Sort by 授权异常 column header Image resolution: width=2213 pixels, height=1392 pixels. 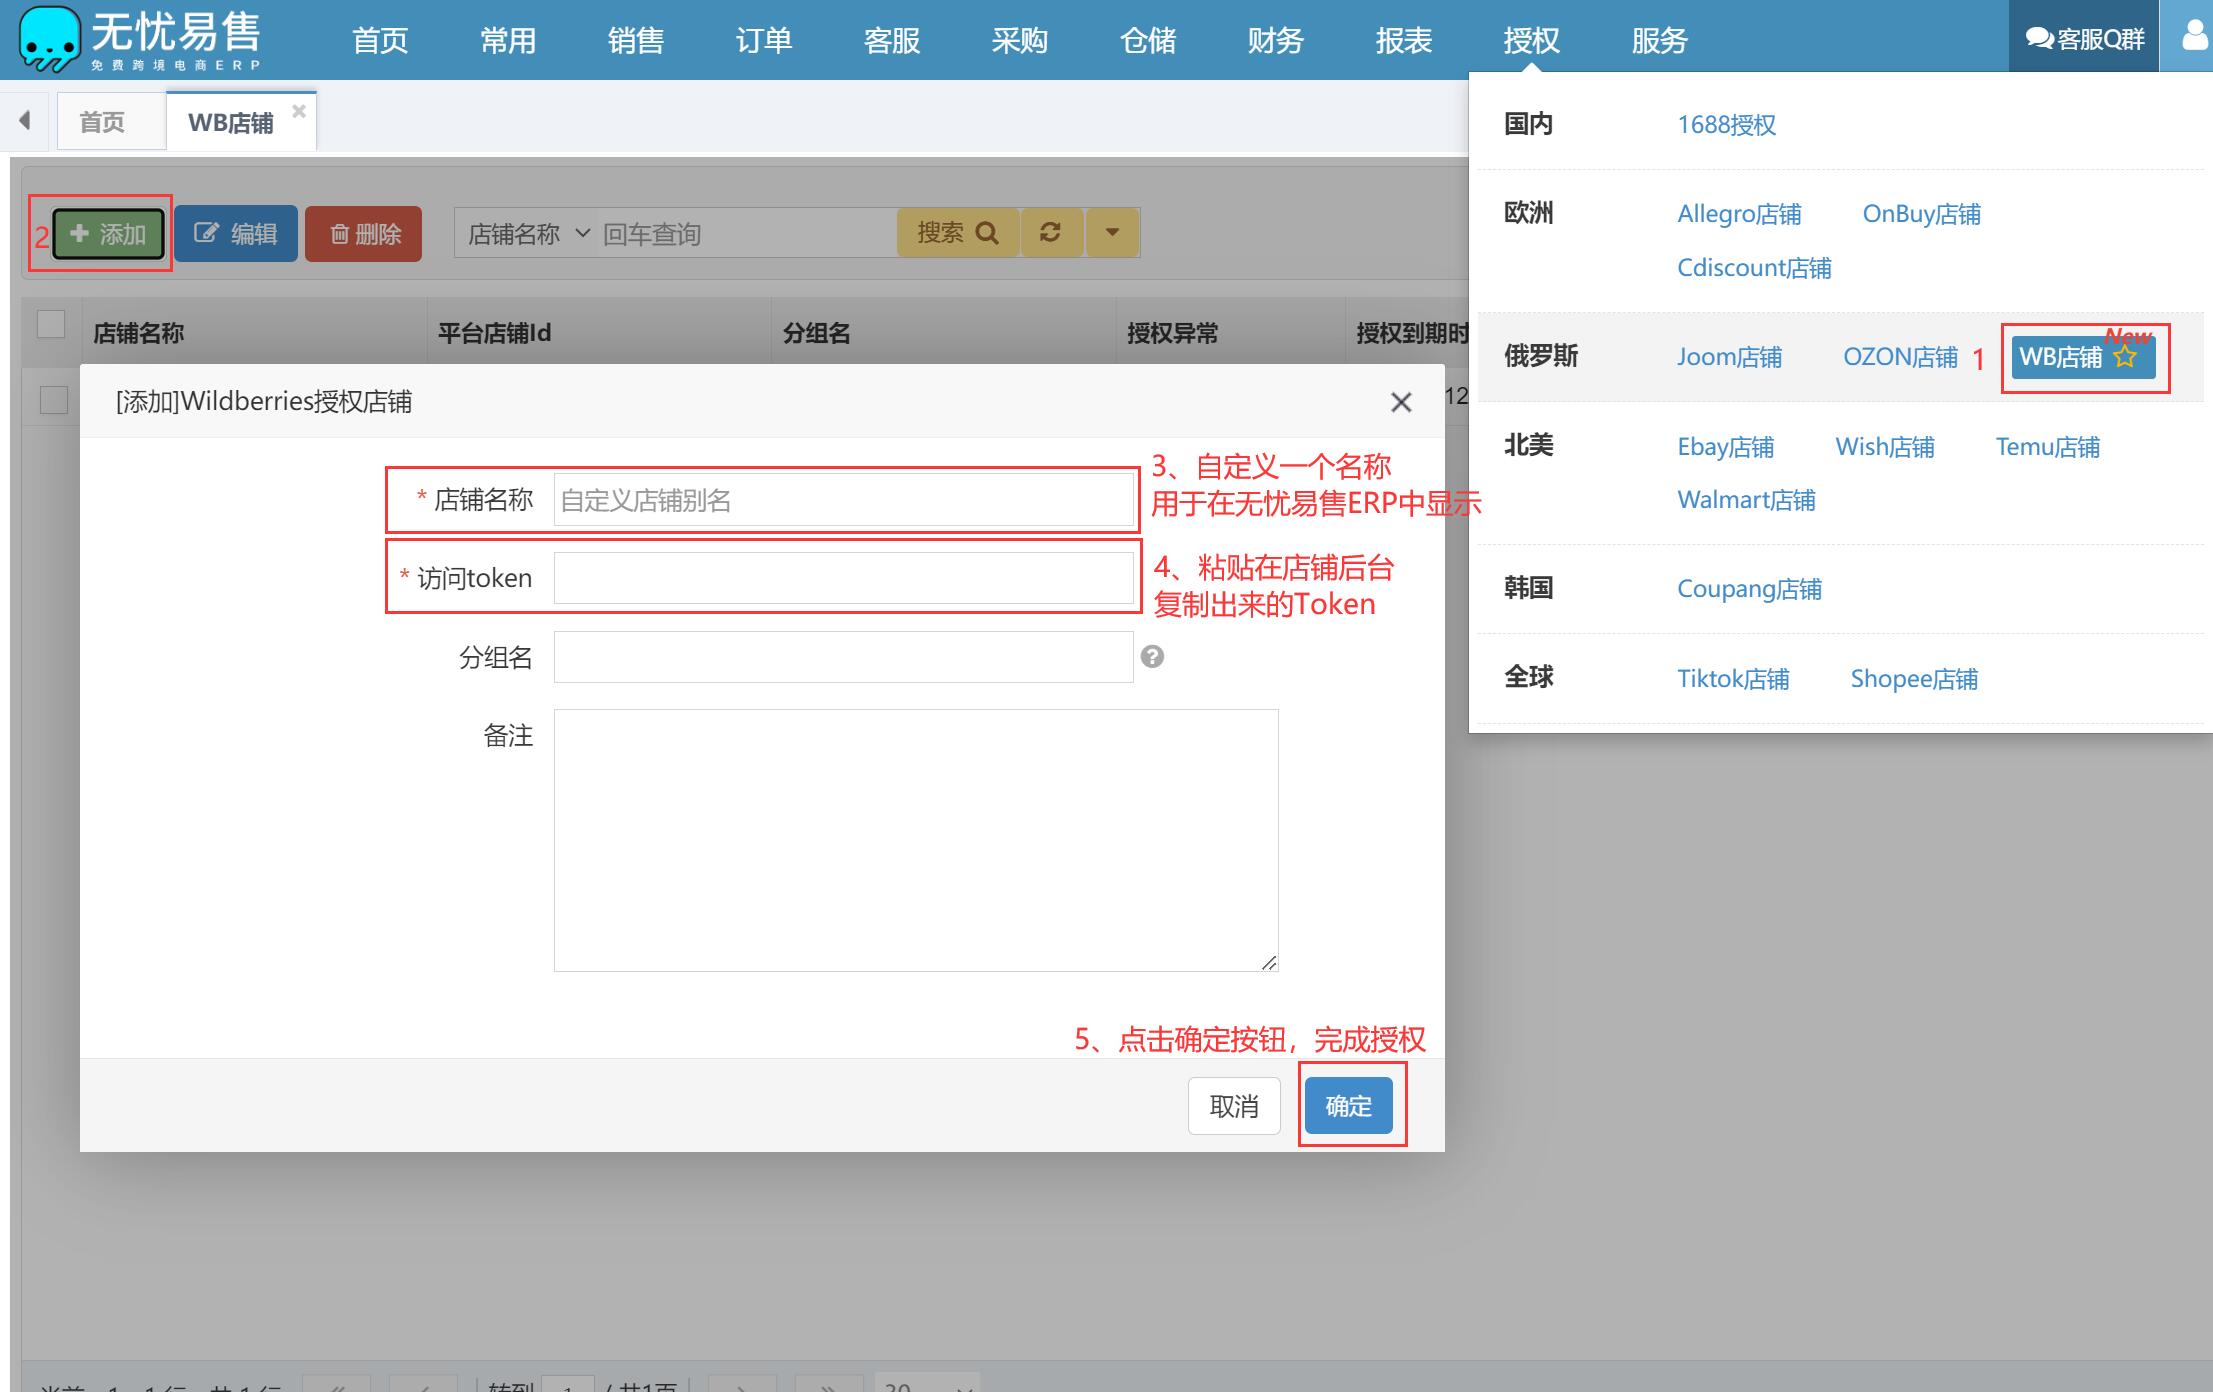pyautogui.click(x=1172, y=333)
